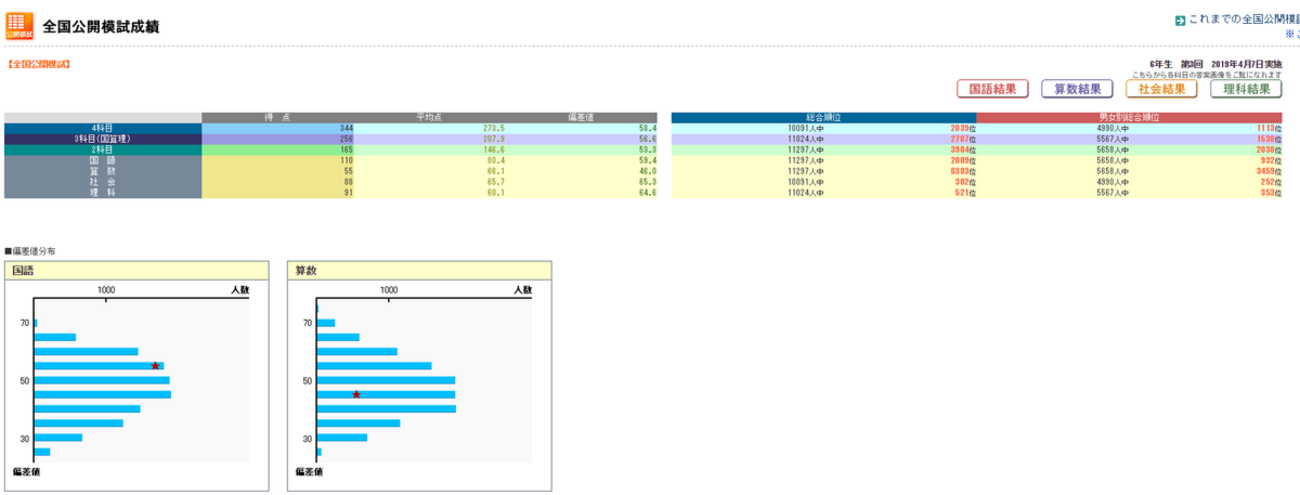Select the 3科目(国算理) row label
1300x495 pixels.
pyautogui.click(x=103, y=139)
